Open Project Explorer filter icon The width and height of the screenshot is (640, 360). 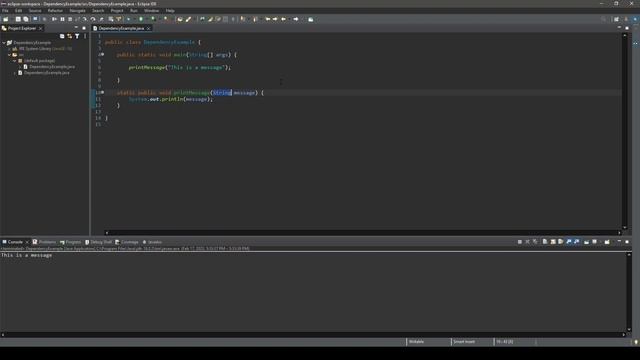77,36
